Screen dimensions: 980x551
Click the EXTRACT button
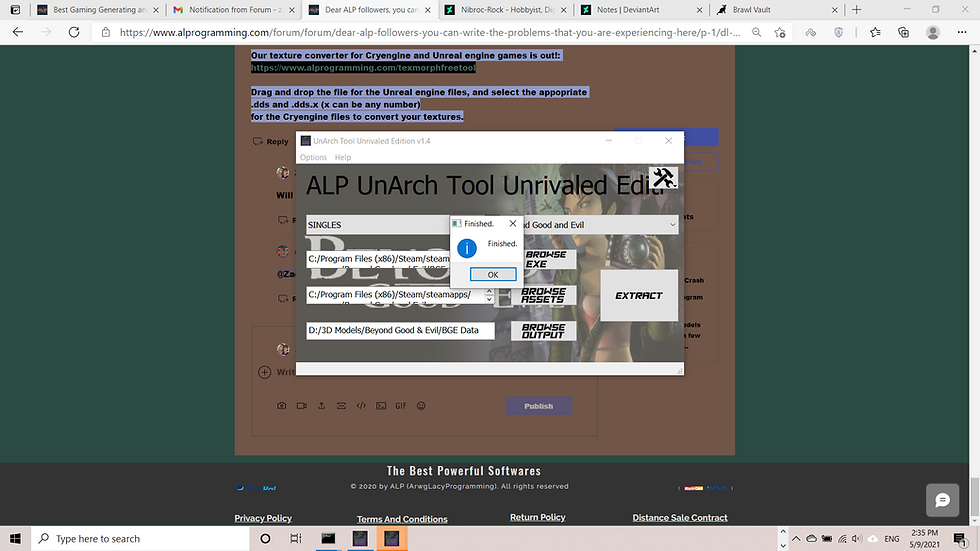639,295
